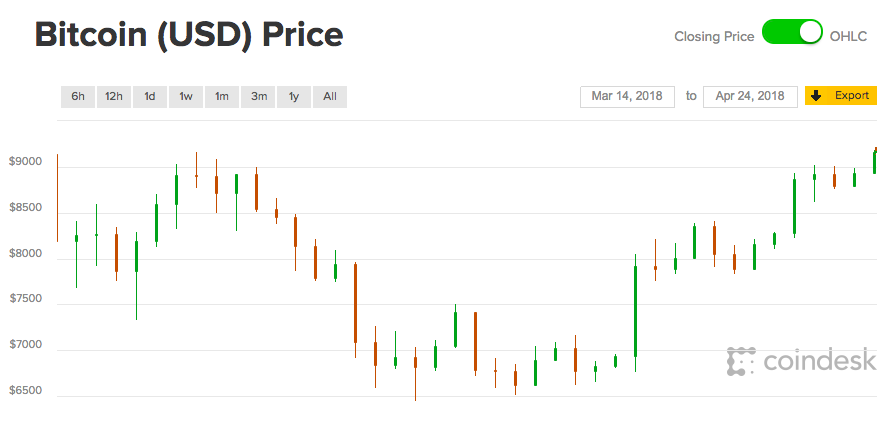Click the tall green candlestick near $7500
This screenshot has height=443, width=886.
(635, 310)
